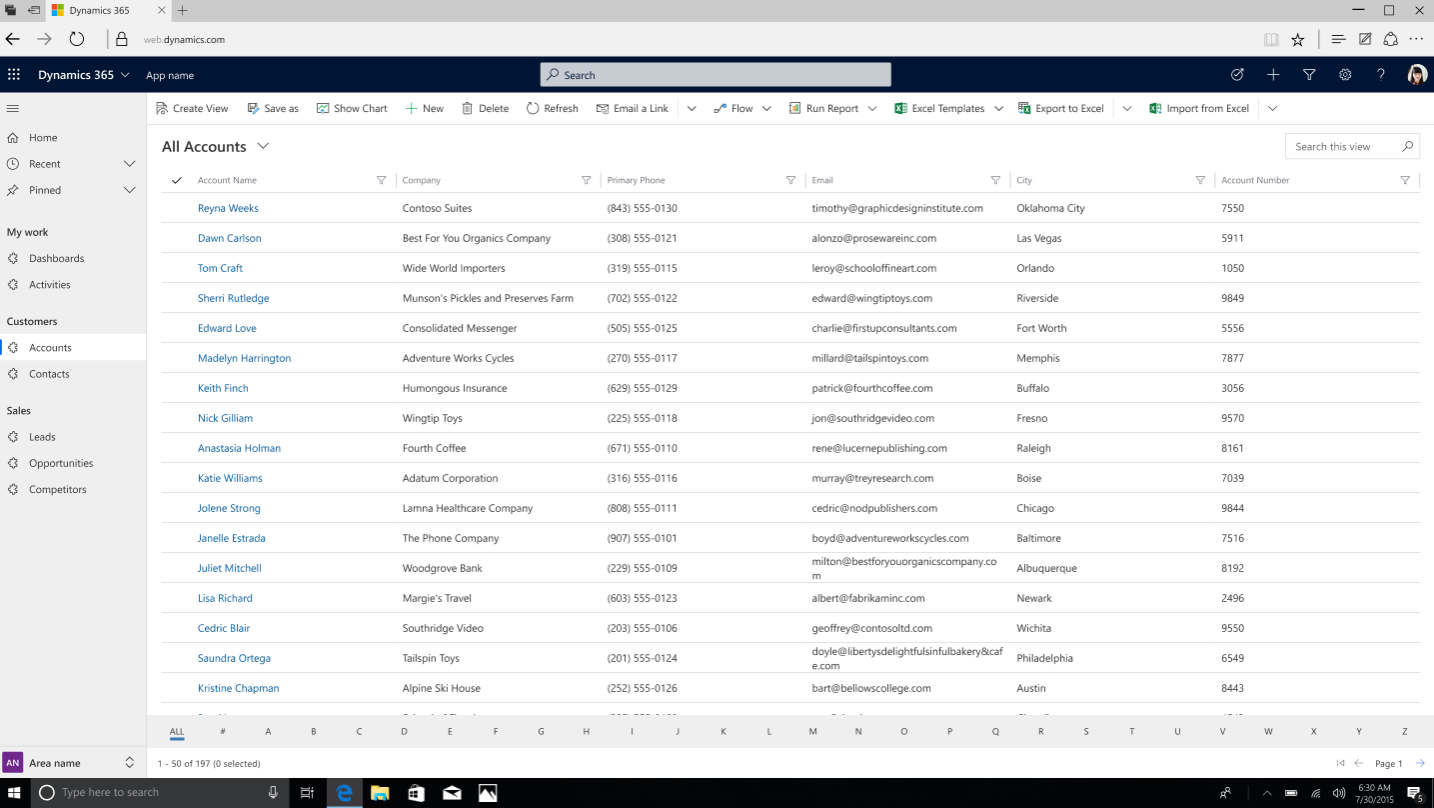Click the global Search box
Screen dimensions: 1434x808
click(x=715, y=75)
